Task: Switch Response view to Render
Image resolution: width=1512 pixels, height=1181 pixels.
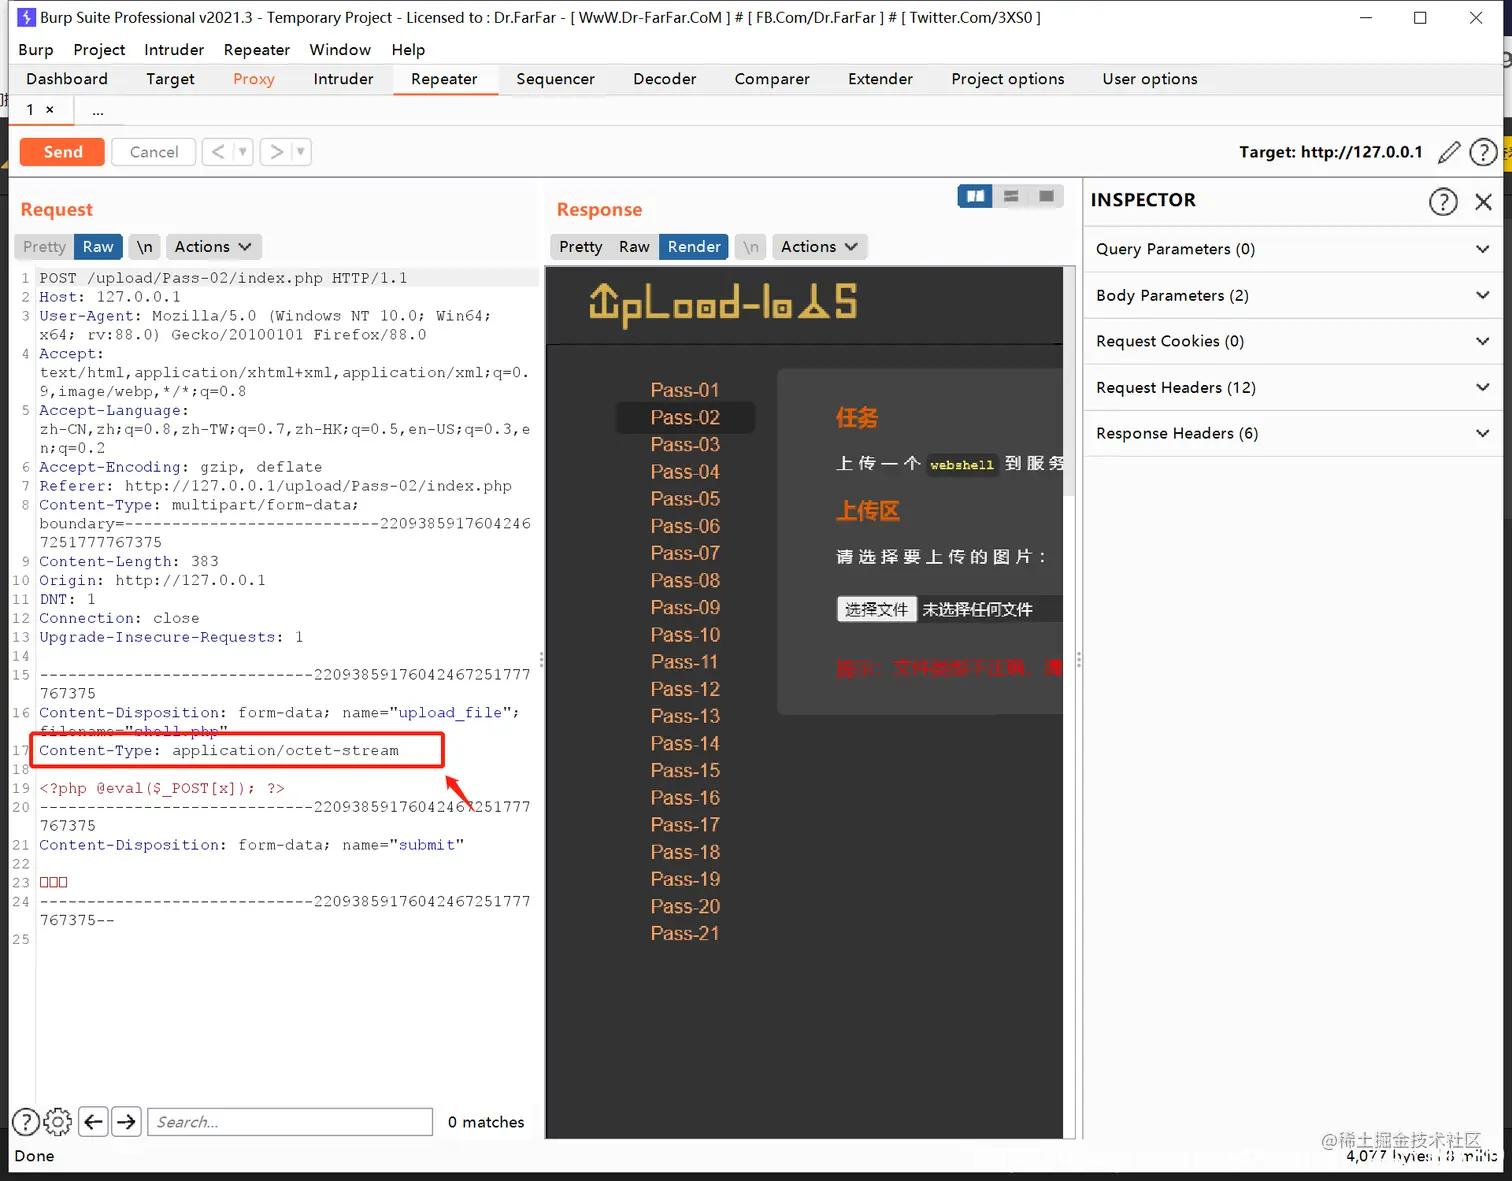Action: pyautogui.click(x=694, y=247)
